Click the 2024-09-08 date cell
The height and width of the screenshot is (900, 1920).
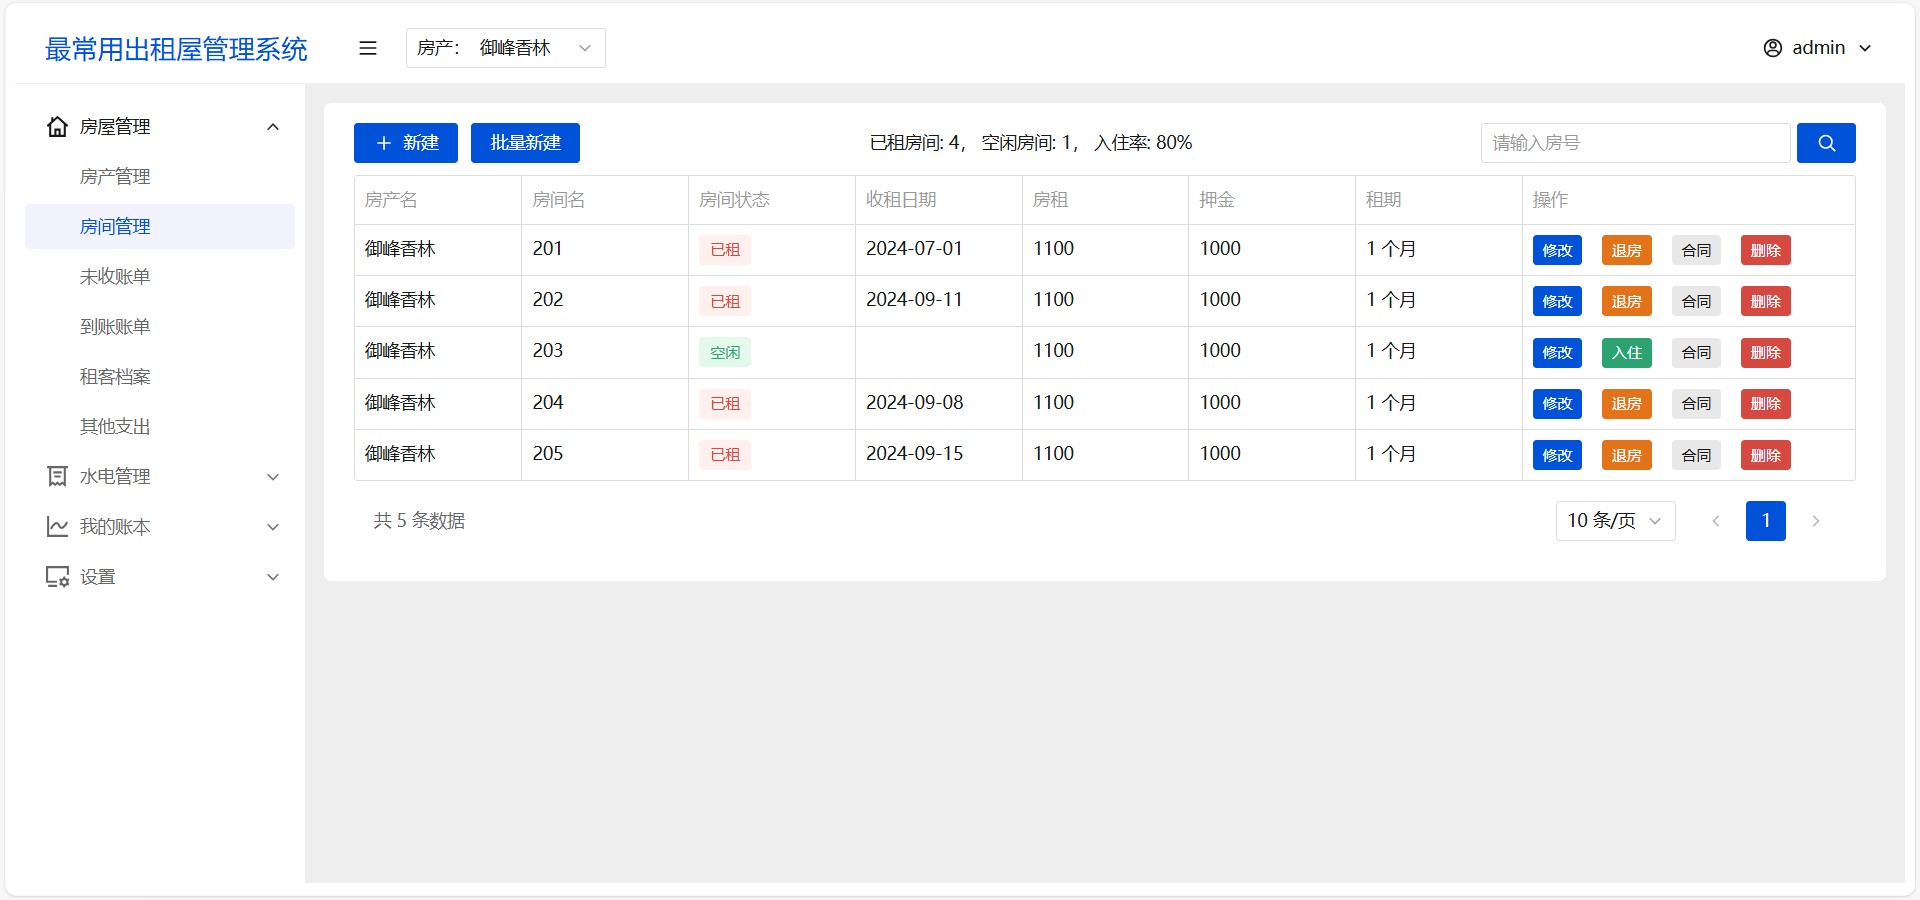coord(938,403)
